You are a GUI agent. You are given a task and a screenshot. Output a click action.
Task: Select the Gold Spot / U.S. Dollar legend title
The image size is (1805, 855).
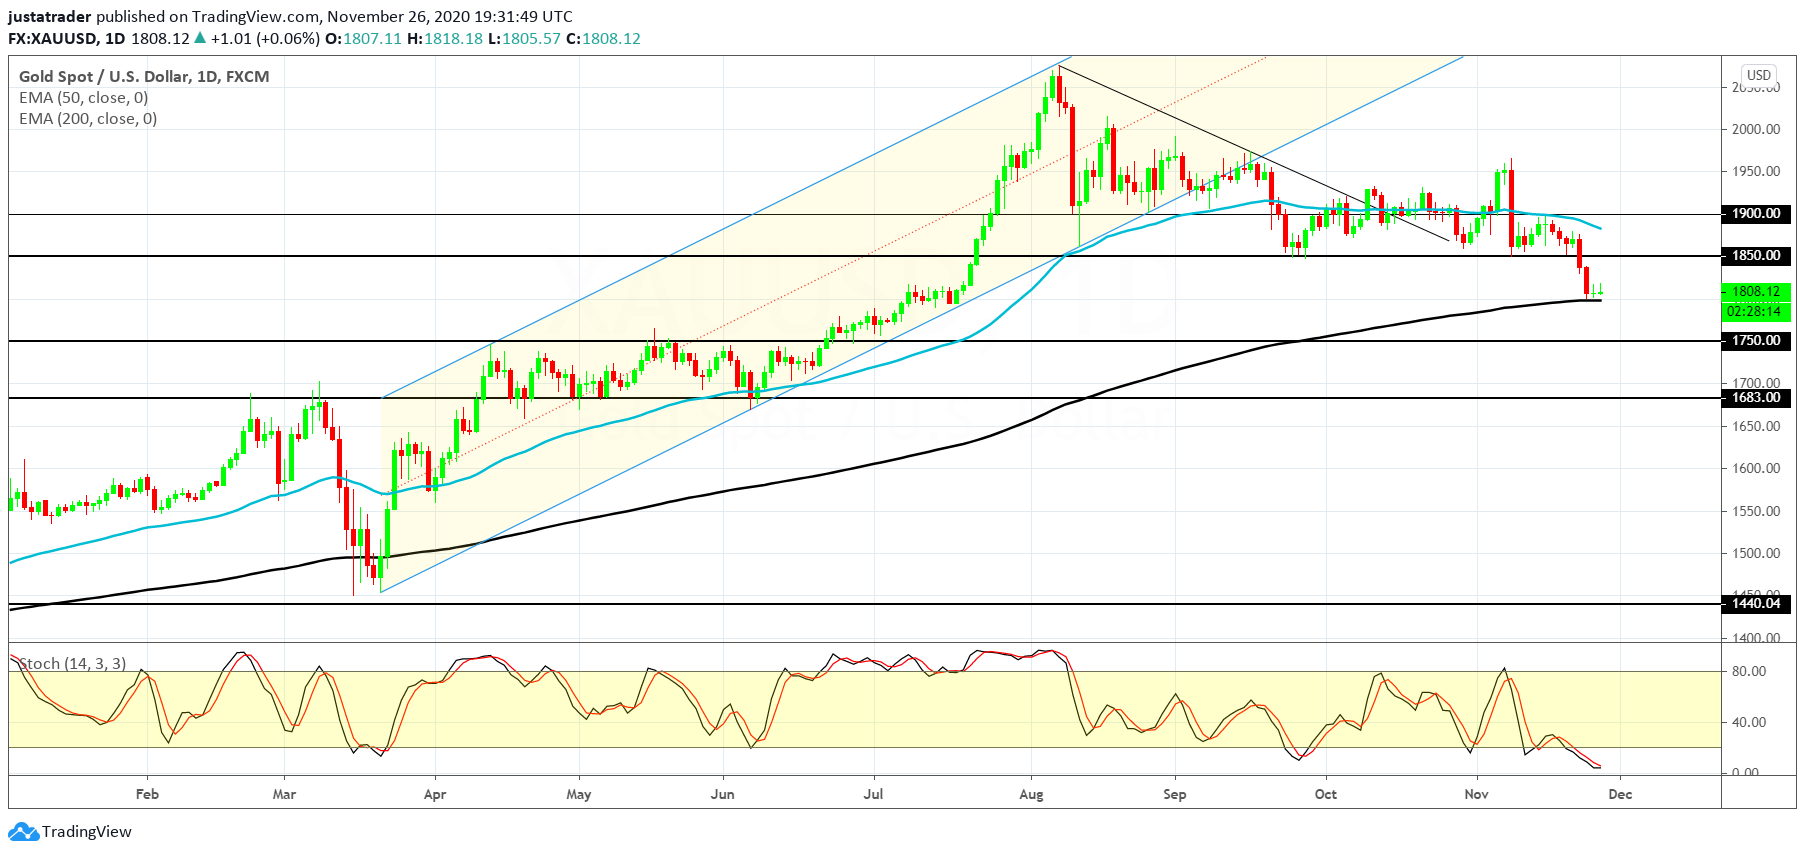point(144,76)
